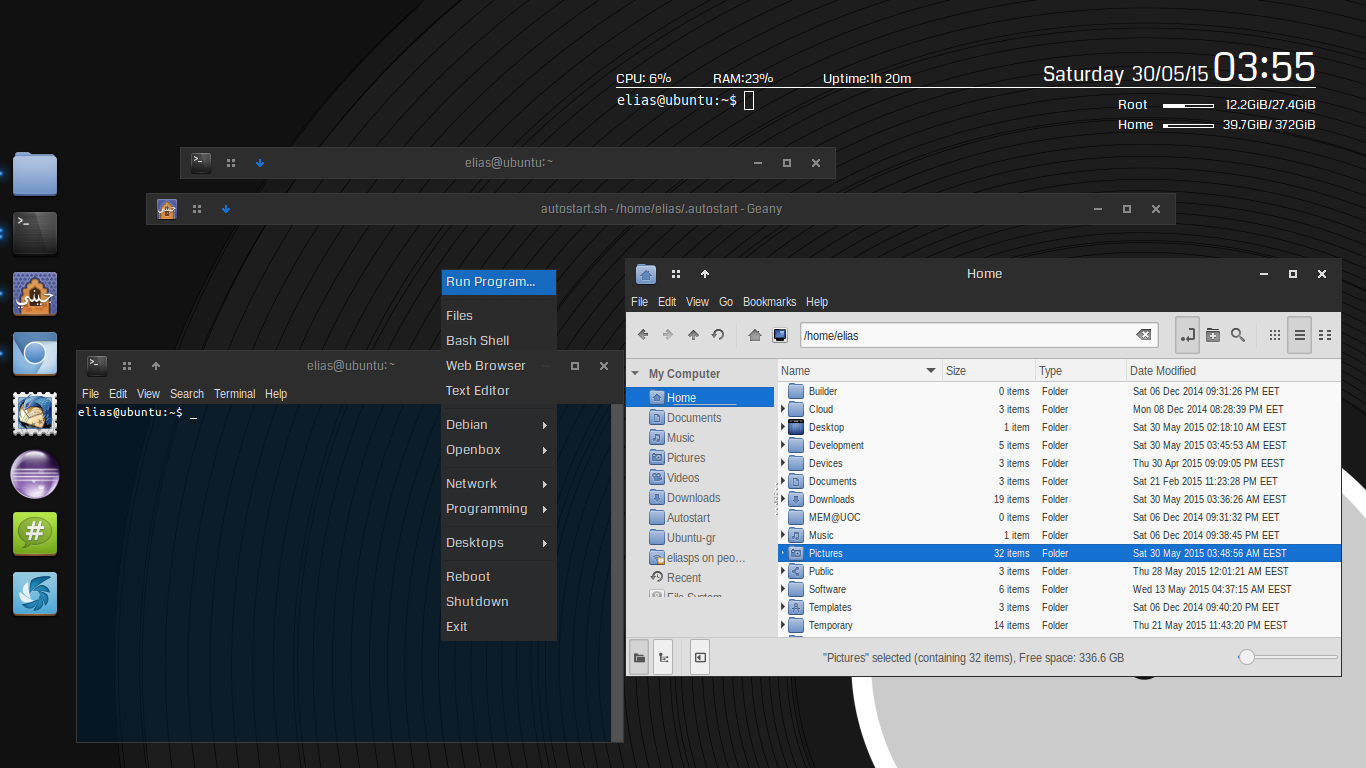1366x768 pixels.
Task: Select Run Program... in the Openbox menu
Action: pyautogui.click(x=499, y=282)
